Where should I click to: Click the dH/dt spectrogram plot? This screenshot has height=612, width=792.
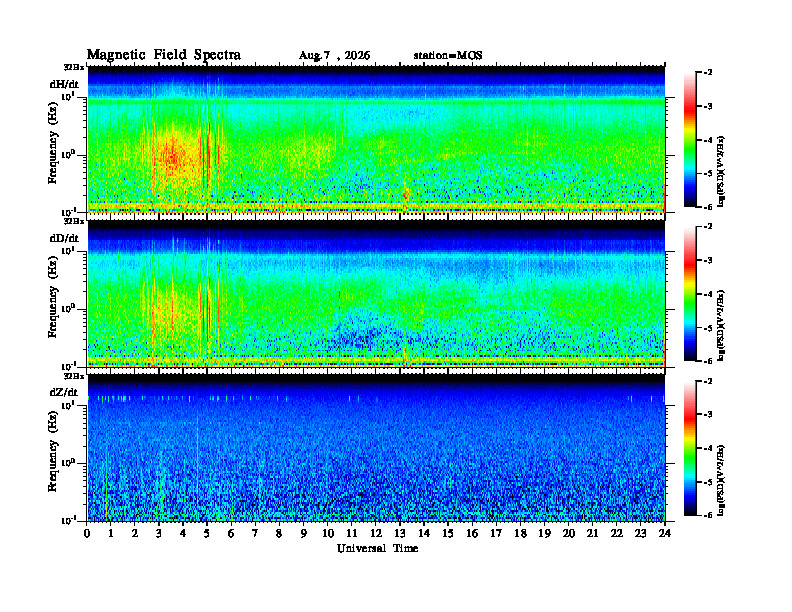point(376,139)
